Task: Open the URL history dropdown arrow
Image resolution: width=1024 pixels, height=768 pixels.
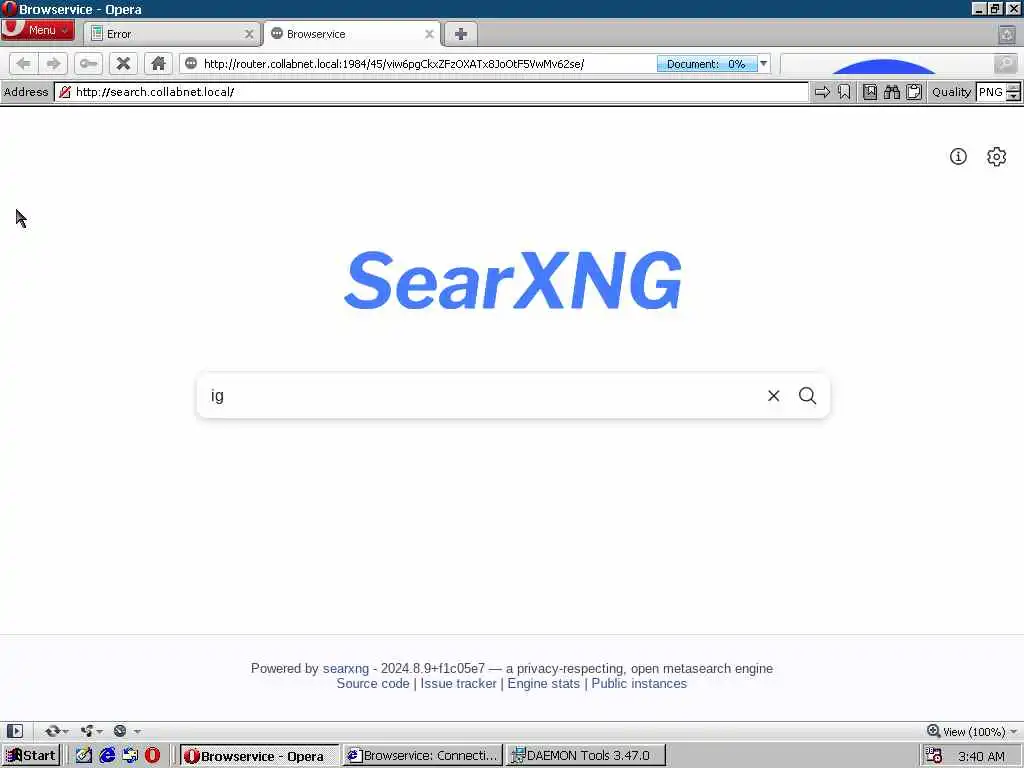Action: click(763, 63)
